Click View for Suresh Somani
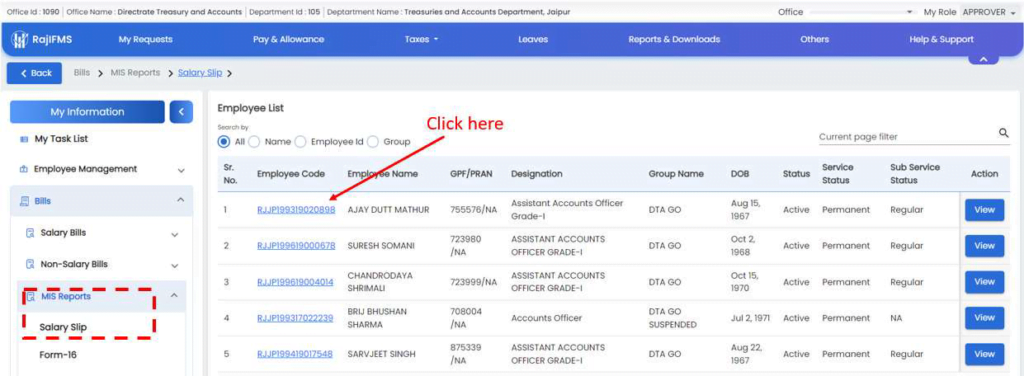 [984, 246]
